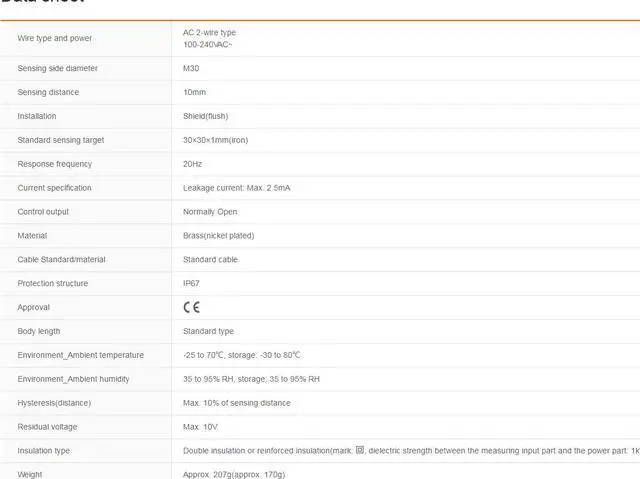Click the 'Body length' row label
640x479 pixels.
pos(38,331)
